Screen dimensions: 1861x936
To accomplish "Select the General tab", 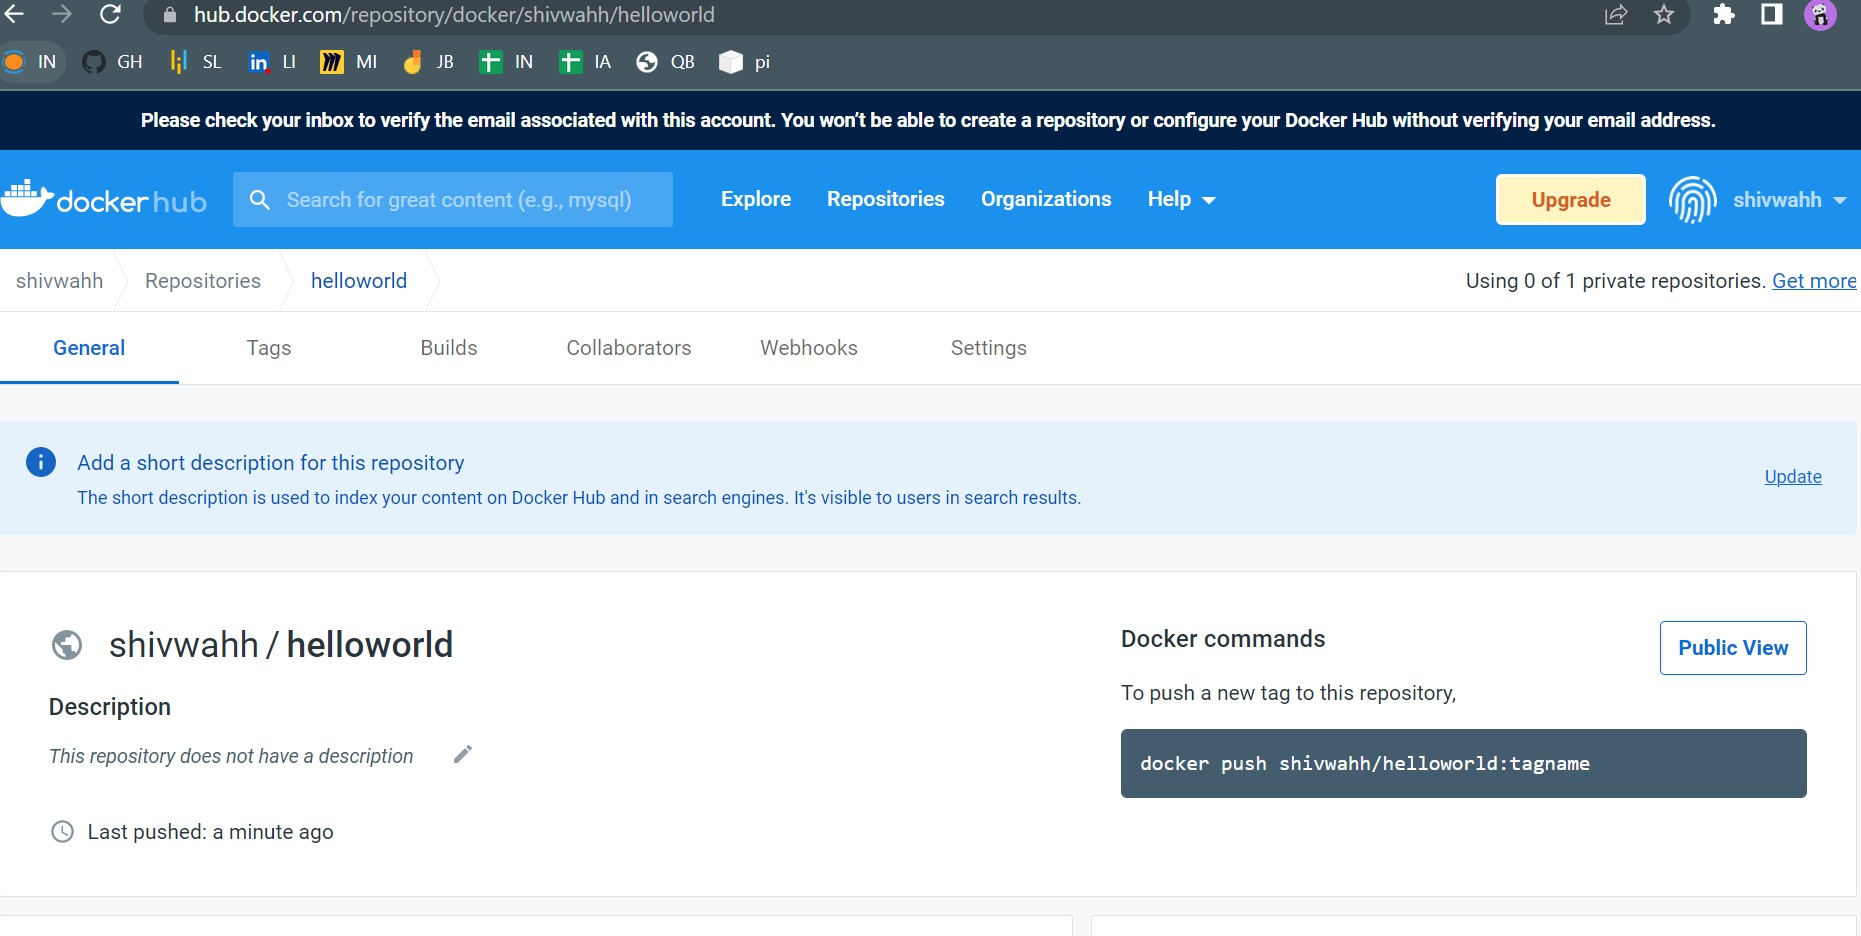I will tap(89, 348).
